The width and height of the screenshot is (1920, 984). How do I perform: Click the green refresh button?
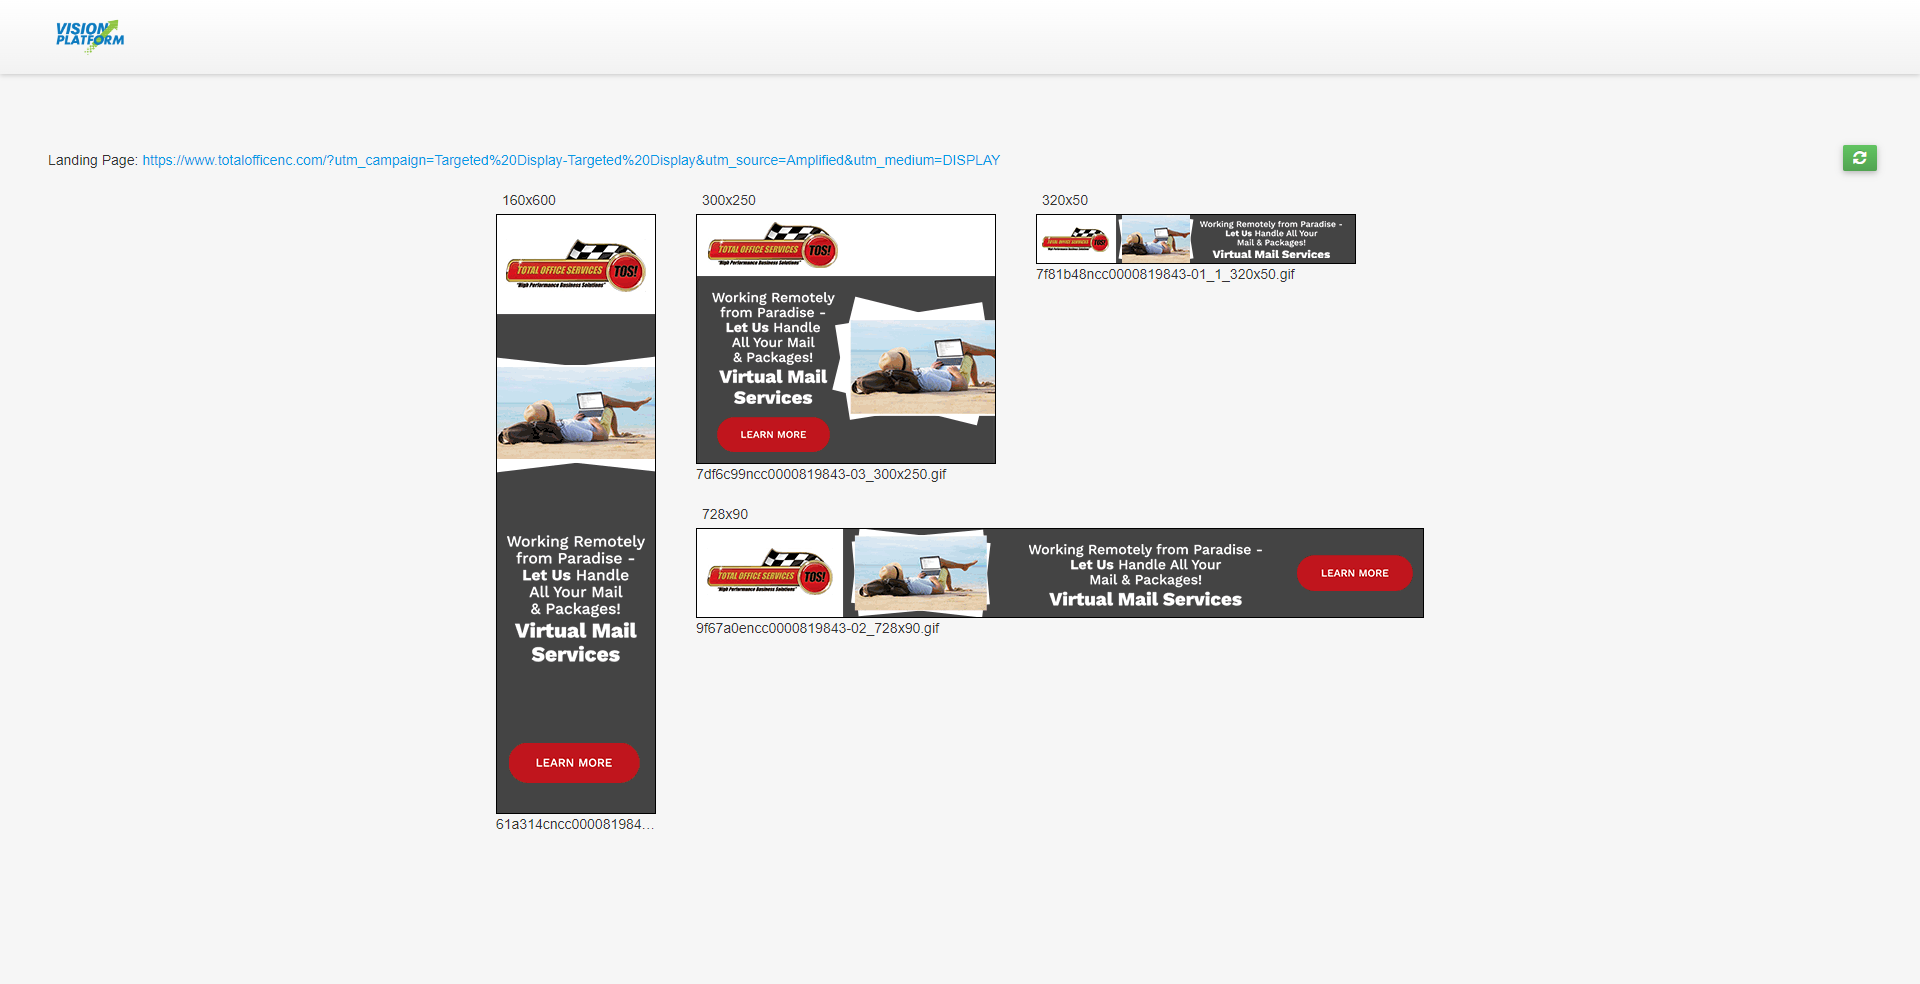[x=1859, y=158]
